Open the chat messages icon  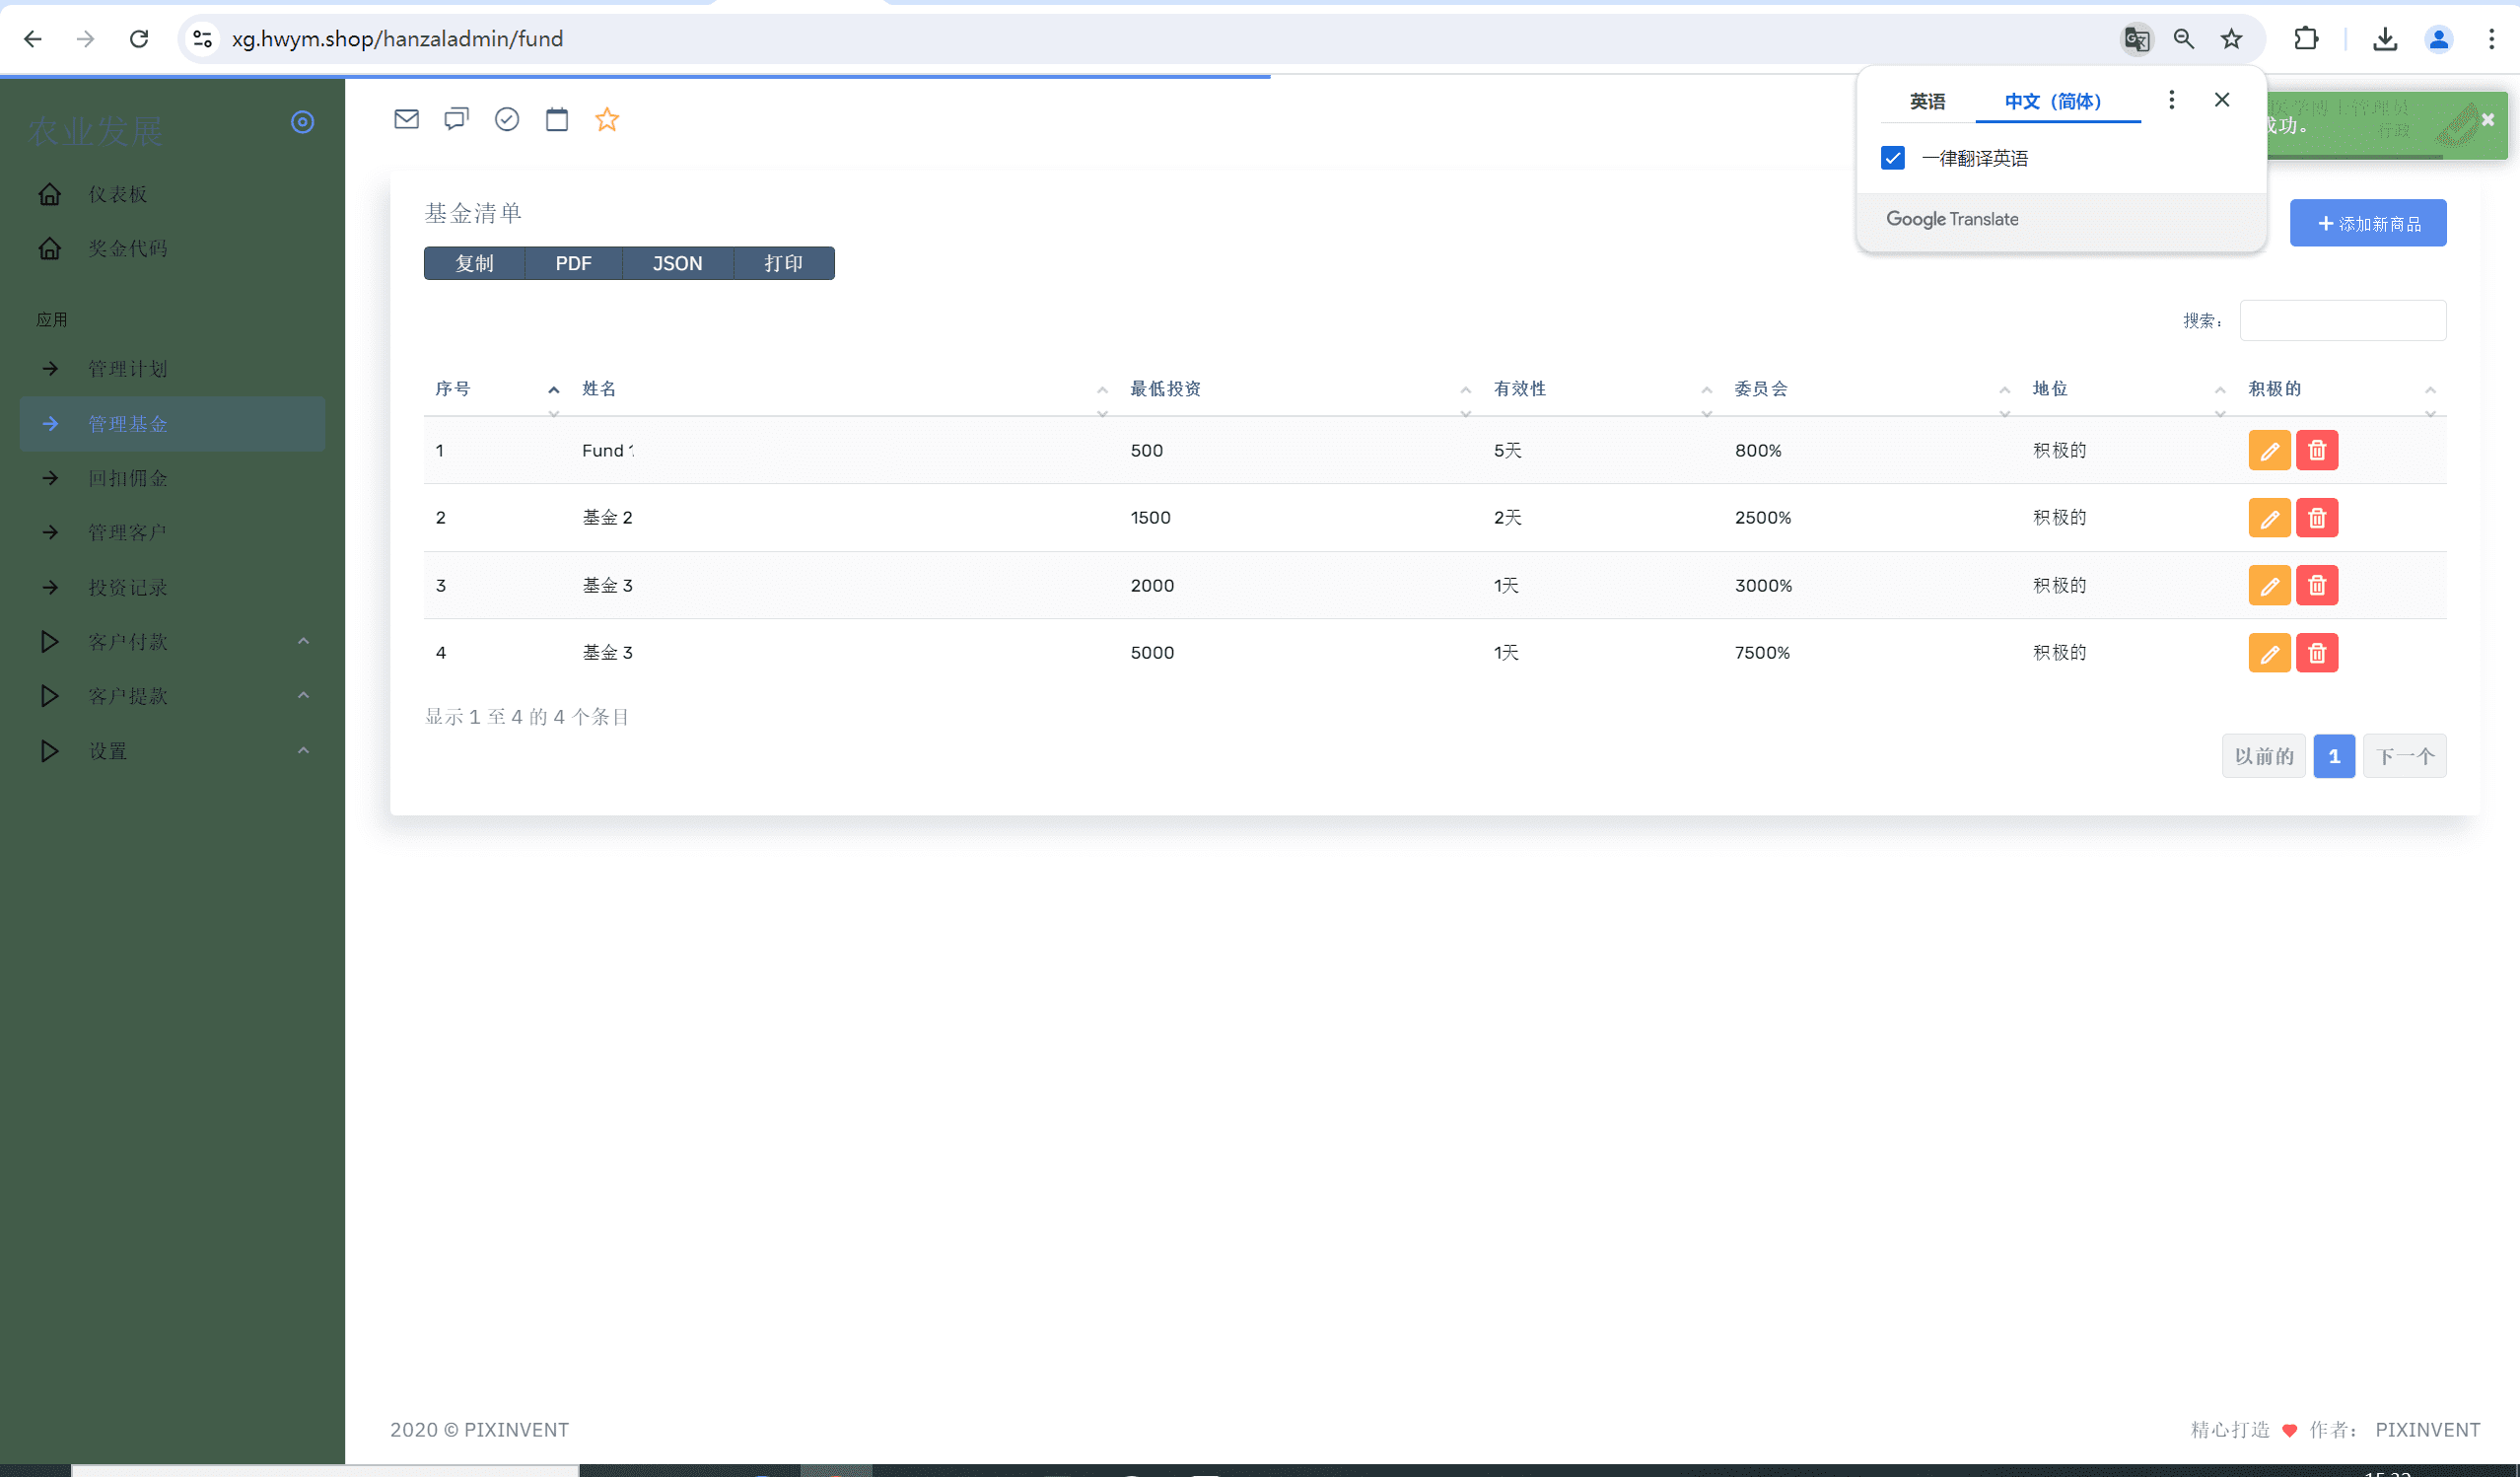point(456,120)
